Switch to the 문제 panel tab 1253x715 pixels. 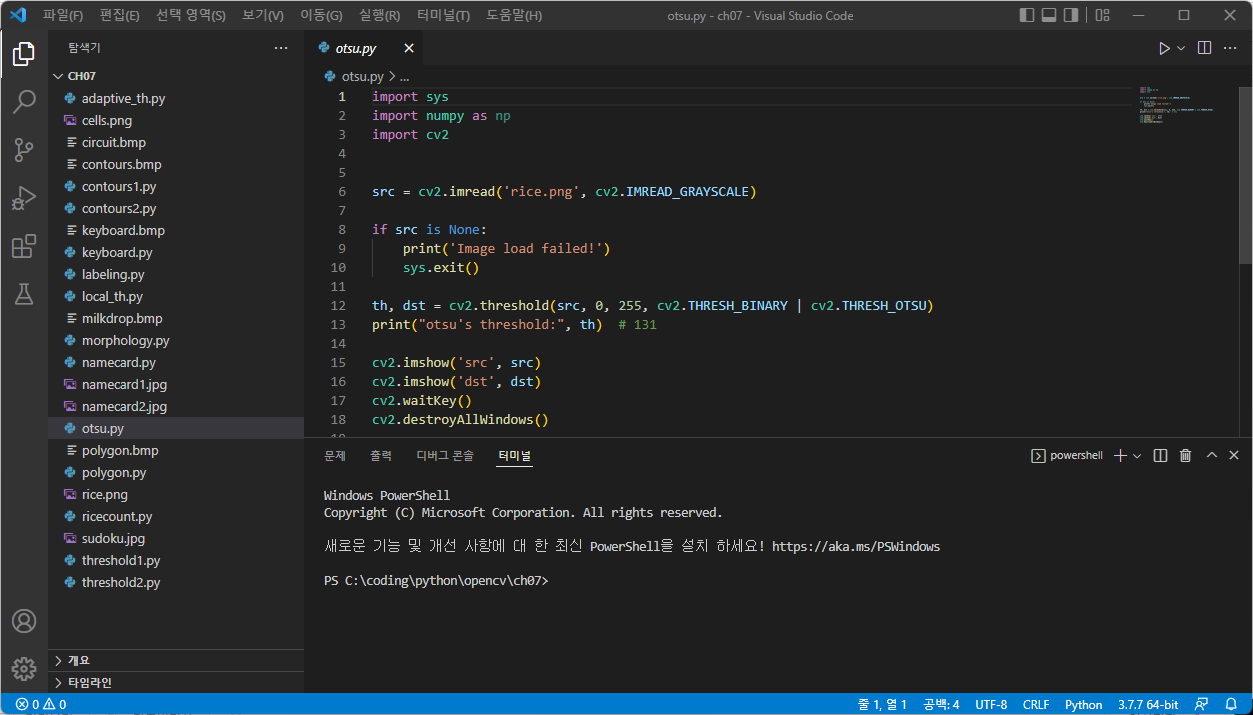[335, 455]
